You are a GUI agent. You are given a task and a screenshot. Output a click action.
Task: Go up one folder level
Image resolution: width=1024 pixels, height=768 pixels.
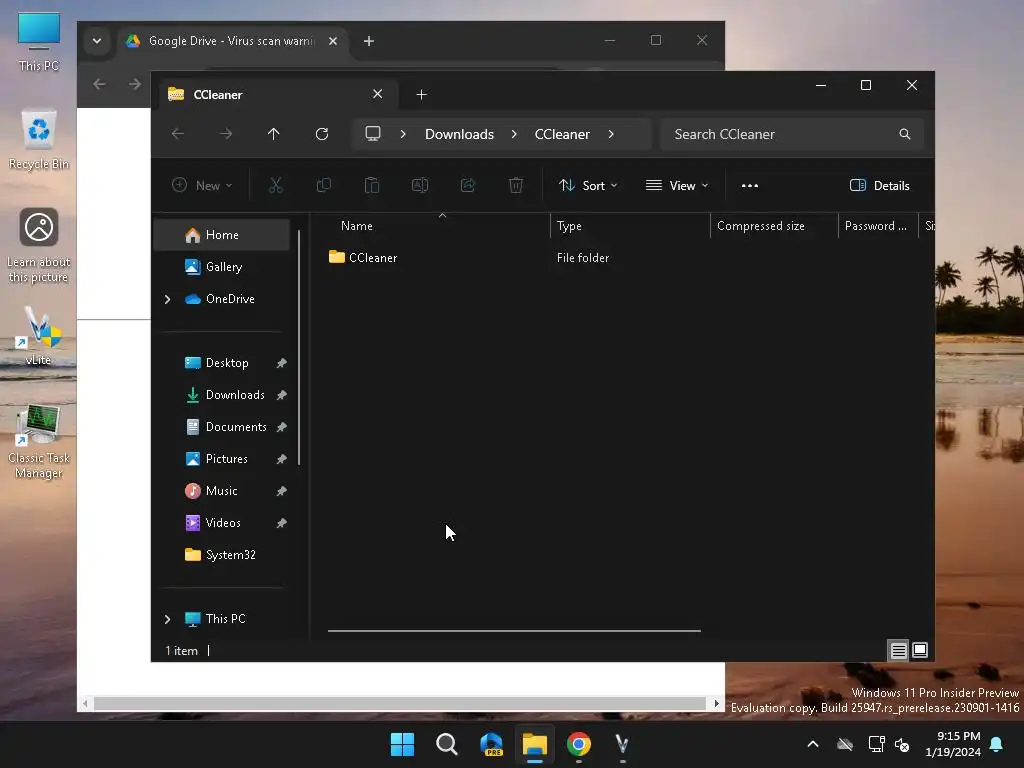coord(274,134)
